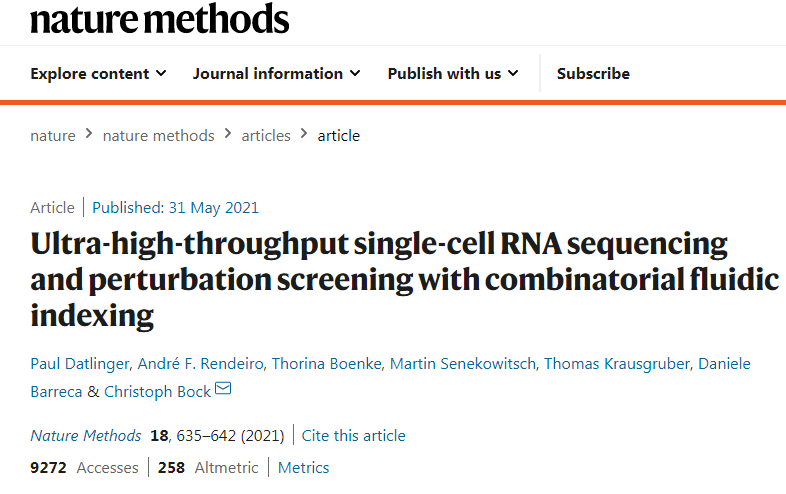Click author name Christoph Bock
The image size is (786, 494).
point(158,391)
